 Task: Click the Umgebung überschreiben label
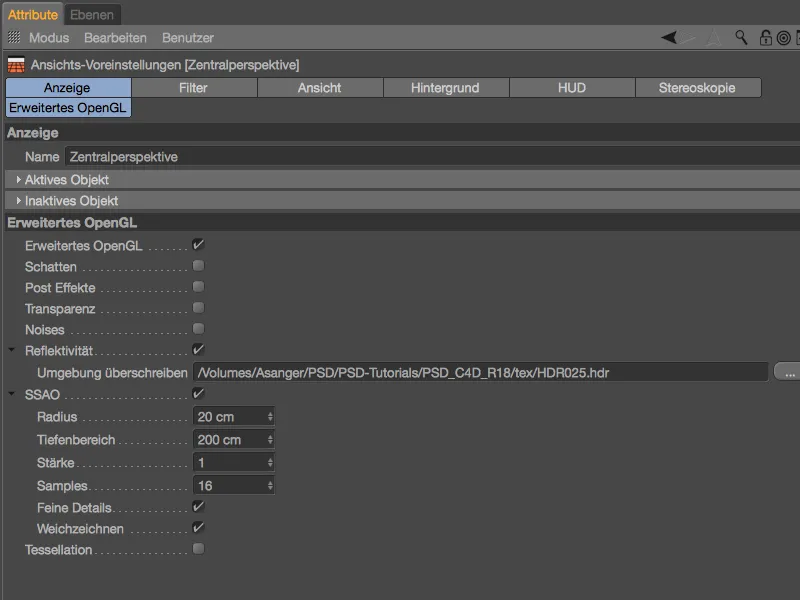click(x=112, y=373)
